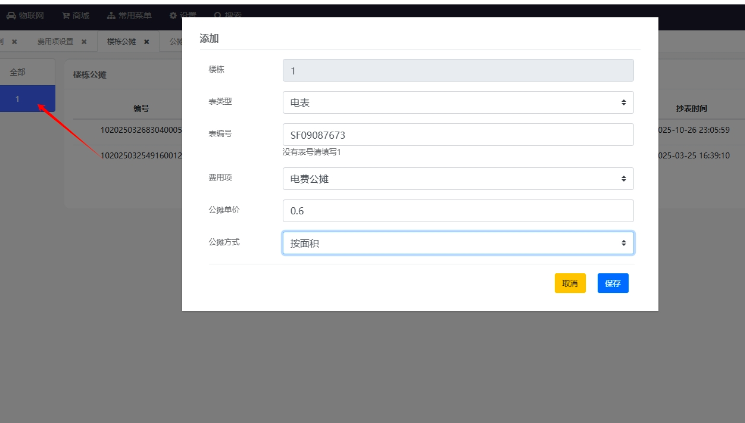Open the 表类型 dropdown showing 电表
Image resolution: width=745 pixels, height=423 pixels.
click(458, 103)
